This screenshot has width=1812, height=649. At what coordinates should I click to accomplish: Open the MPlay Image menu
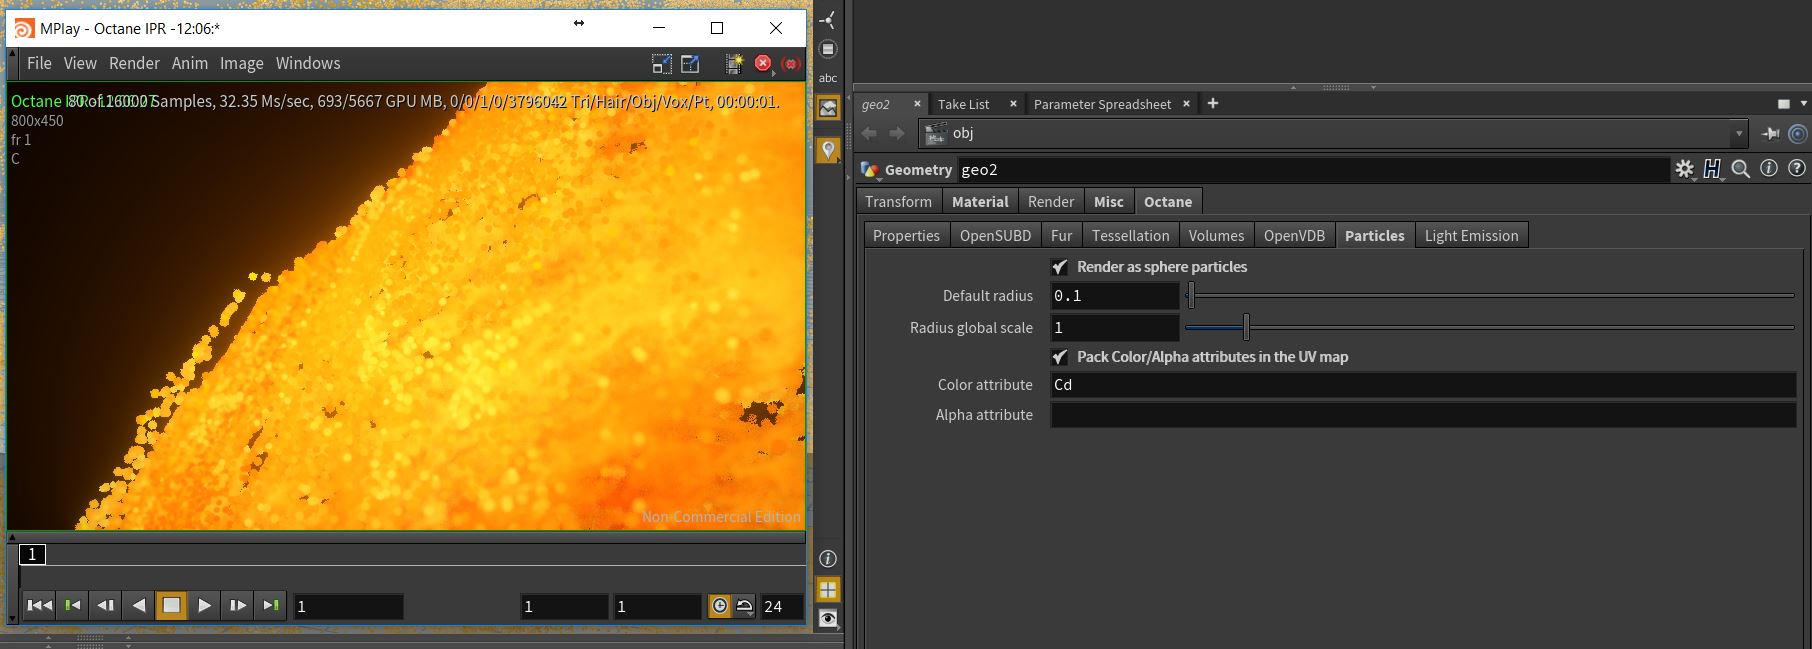point(242,63)
